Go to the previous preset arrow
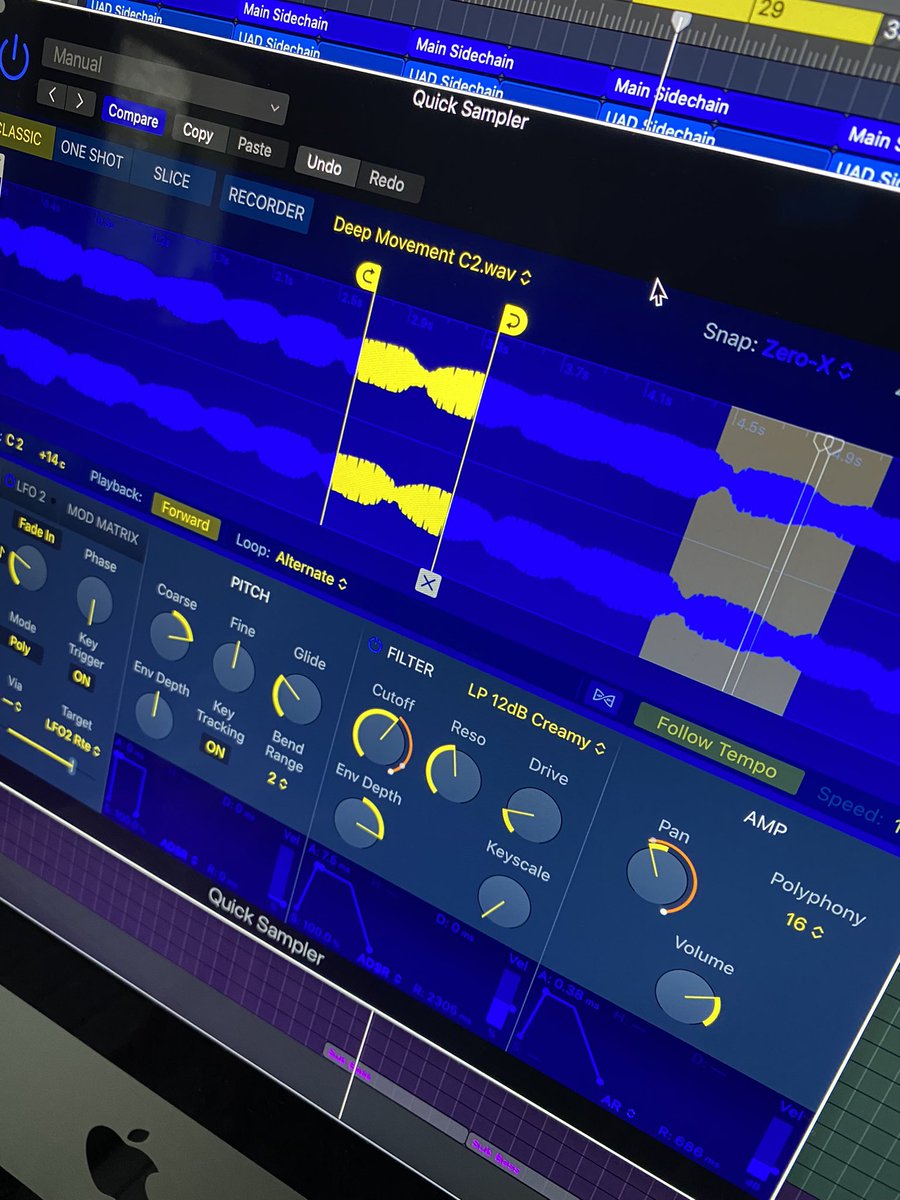The width and height of the screenshot is (900, 1200). coord(53,95)
